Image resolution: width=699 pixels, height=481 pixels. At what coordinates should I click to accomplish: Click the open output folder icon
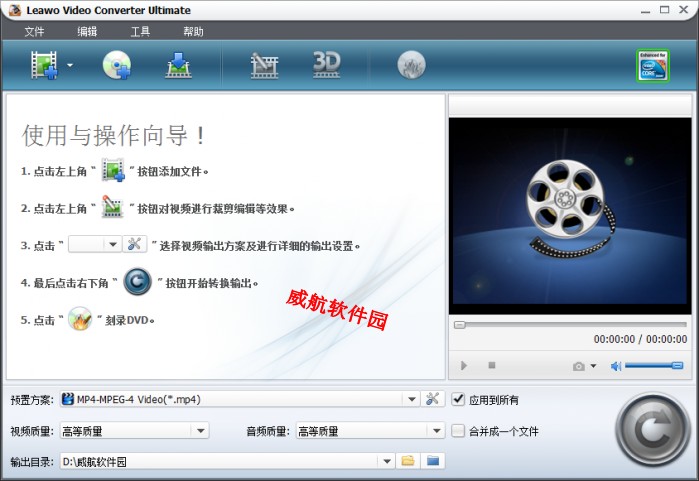pos(433,461)
